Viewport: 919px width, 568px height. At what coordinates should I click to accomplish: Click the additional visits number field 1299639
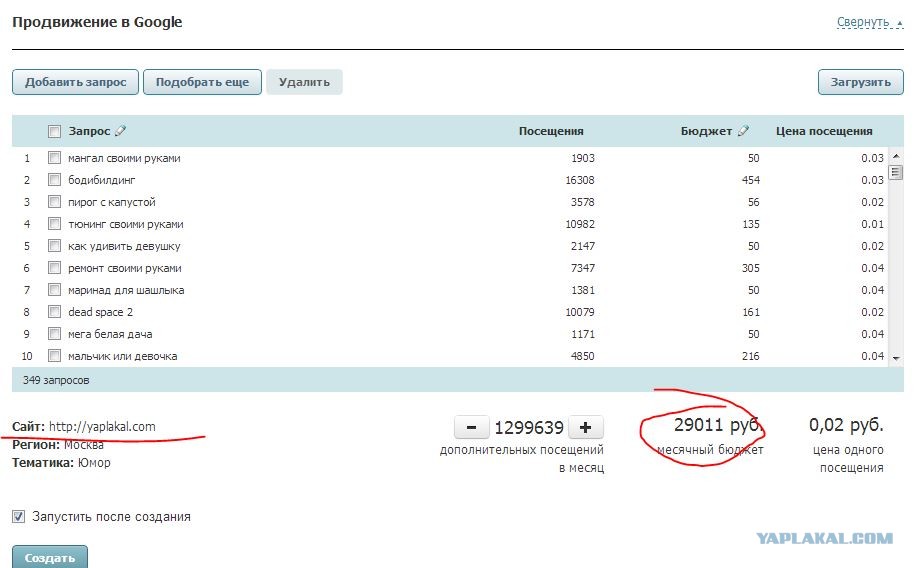click(529, 428)
